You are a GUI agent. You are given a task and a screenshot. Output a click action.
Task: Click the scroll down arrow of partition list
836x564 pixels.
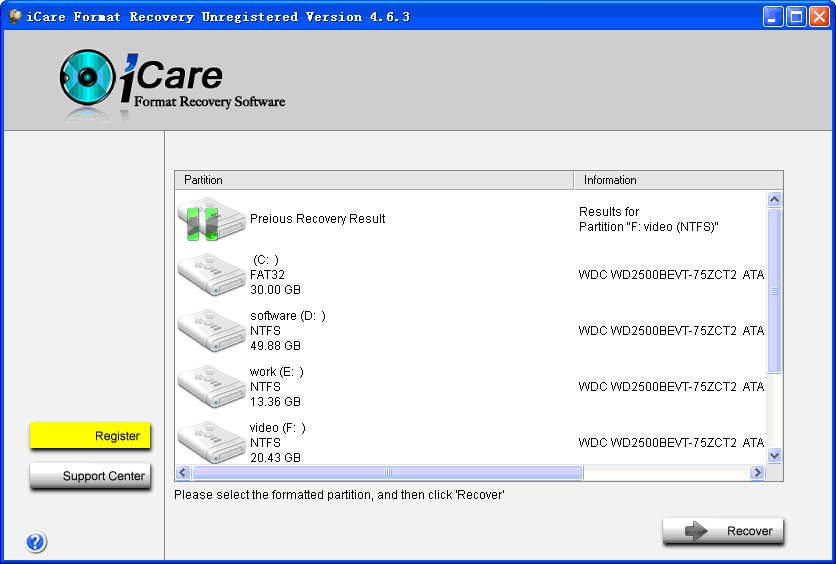[x=775, y=455]
